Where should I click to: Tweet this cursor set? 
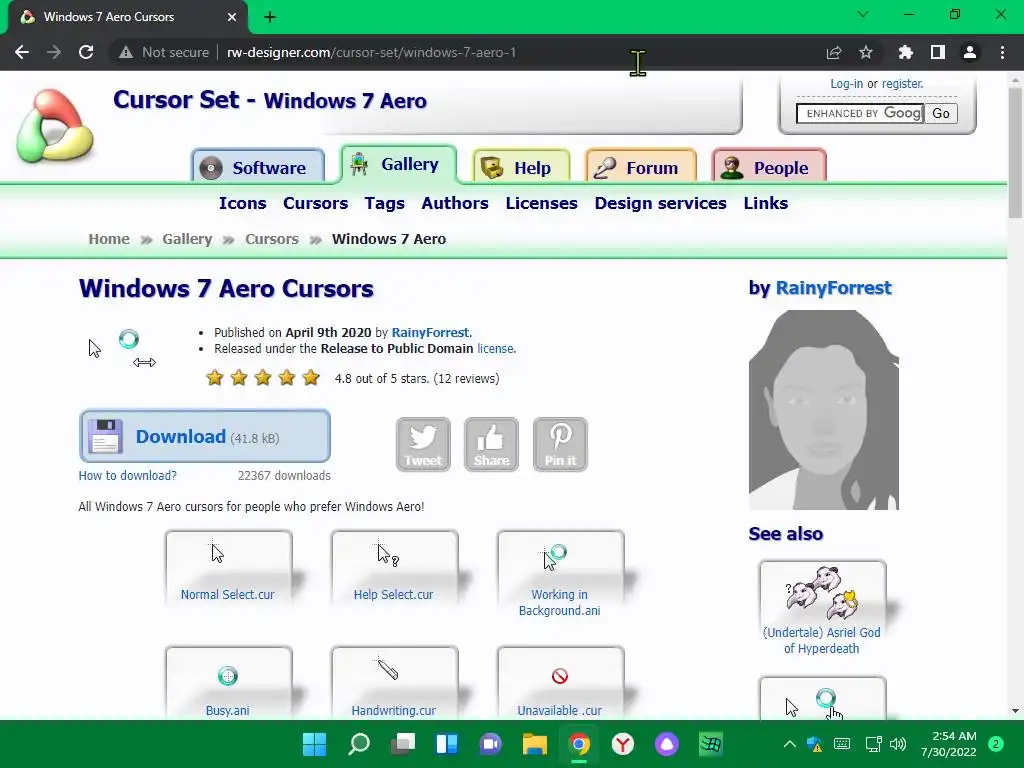[423, 444]
